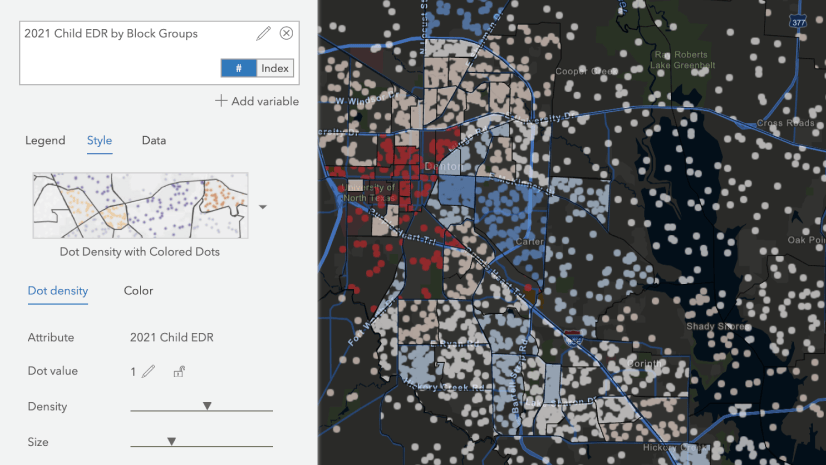The width and height of the screenshot is (826, 465).
Task: Edit the 2021 Child EDR variable name
Action: (x=263, y=33)
